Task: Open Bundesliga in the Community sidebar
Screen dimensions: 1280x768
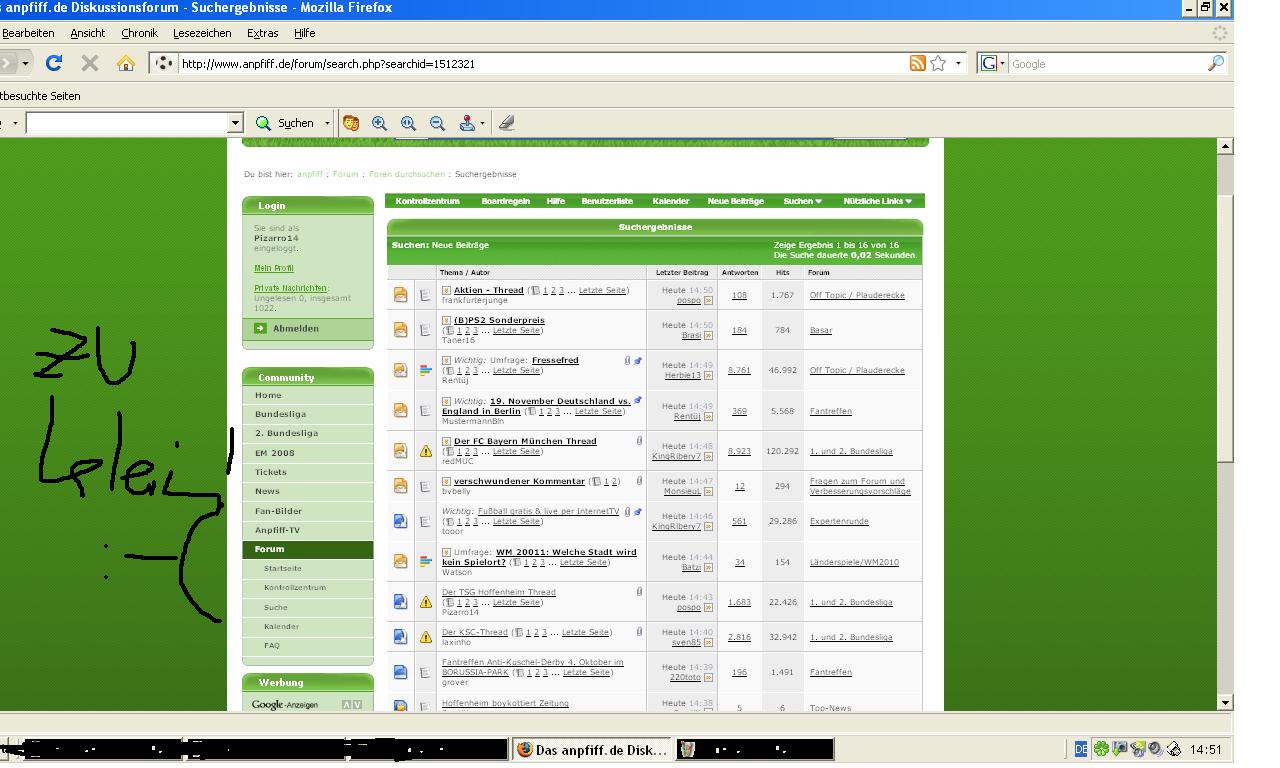Action: click(280, 414)
